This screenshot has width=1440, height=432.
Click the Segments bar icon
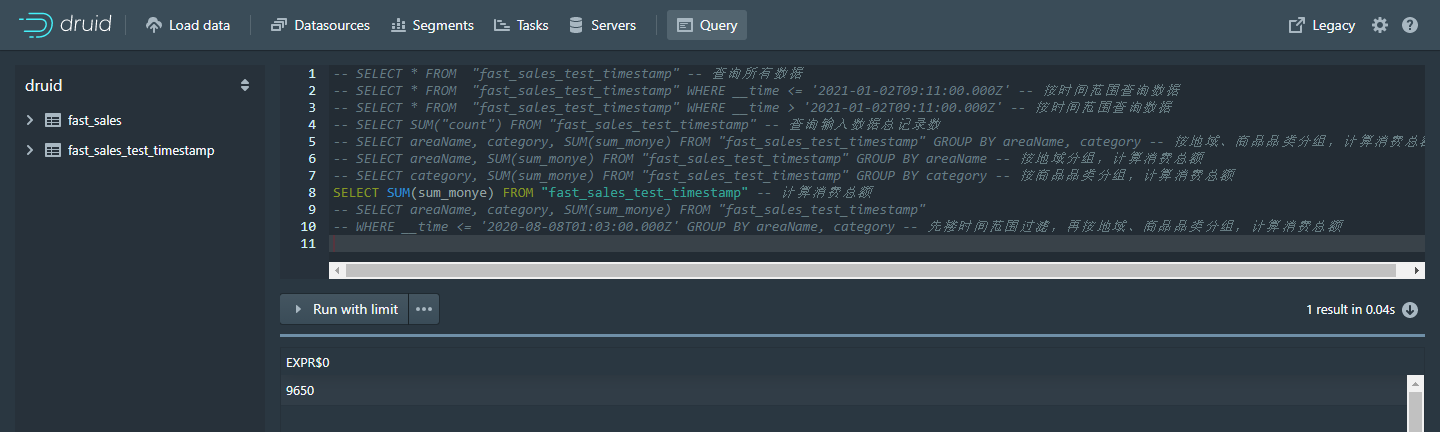point(398,25)
